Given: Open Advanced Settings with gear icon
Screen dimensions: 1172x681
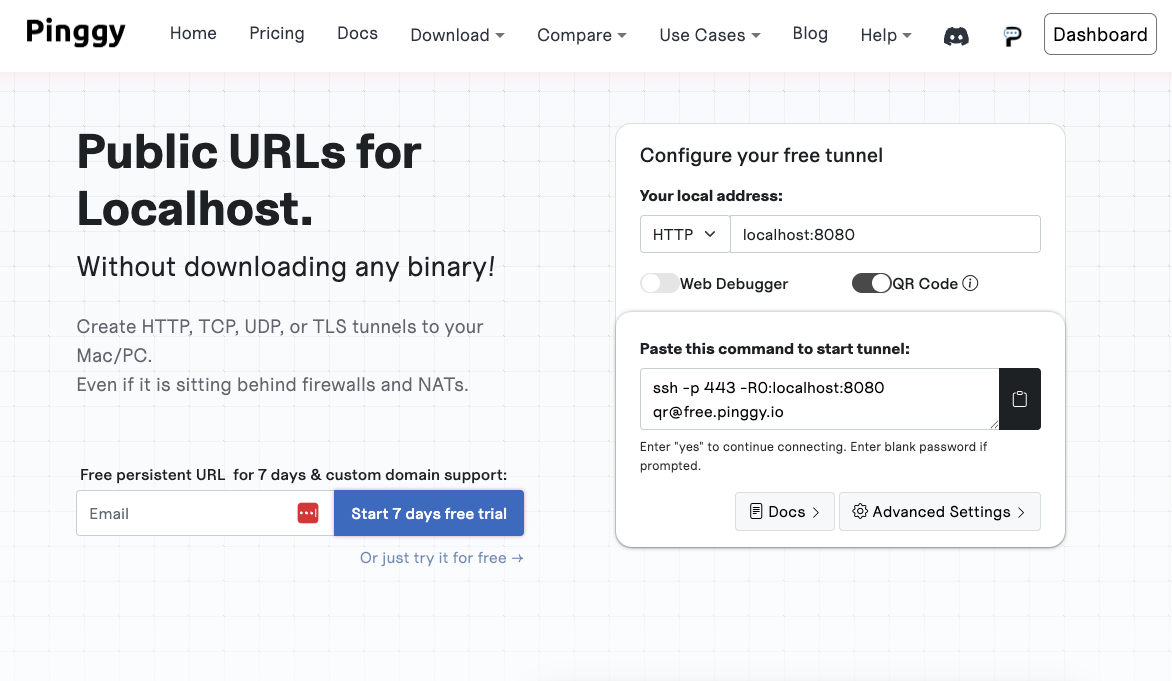Looking at the screenshot, I should coord(939,512).
